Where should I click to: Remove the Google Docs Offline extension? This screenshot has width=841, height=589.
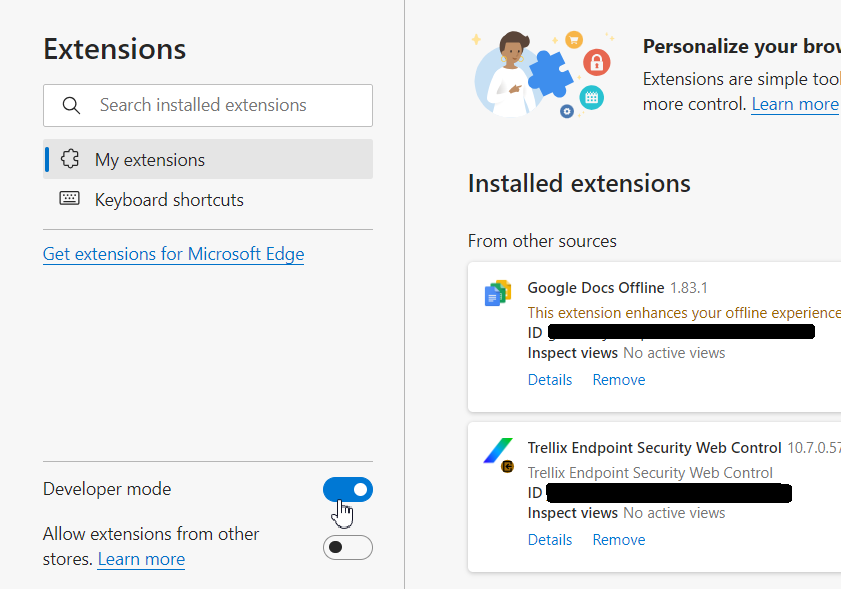click(619, 380)
